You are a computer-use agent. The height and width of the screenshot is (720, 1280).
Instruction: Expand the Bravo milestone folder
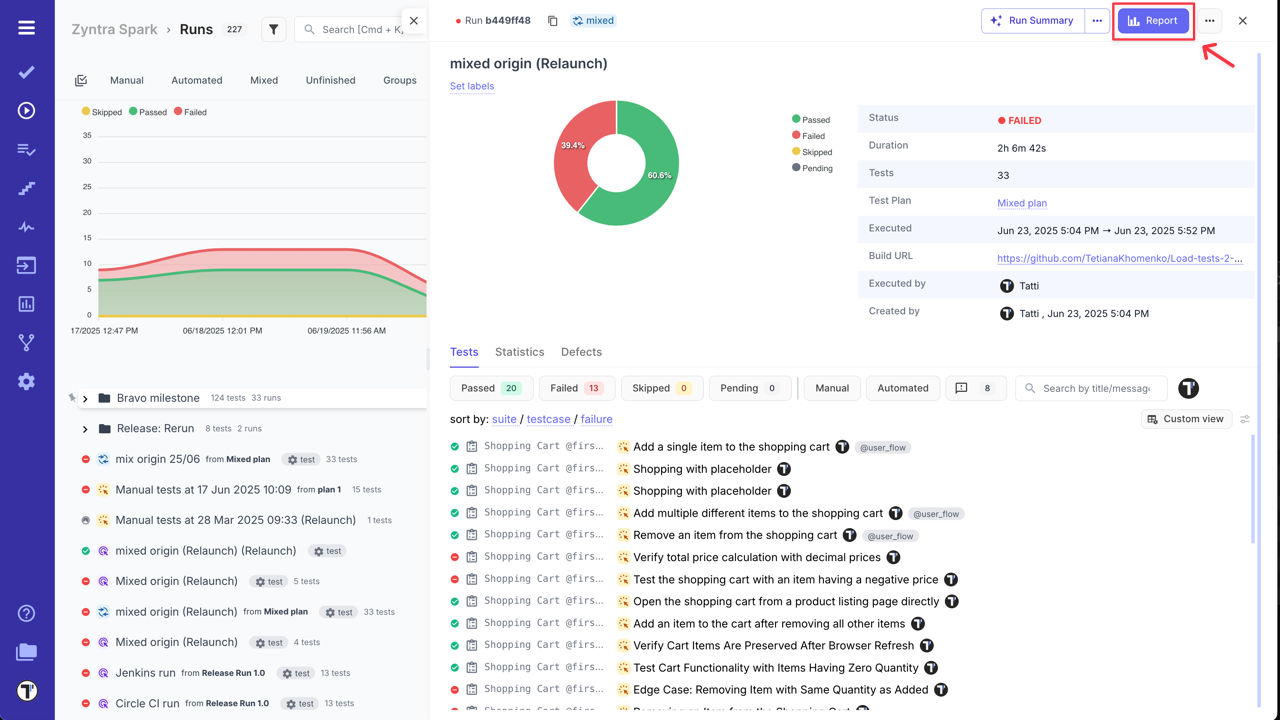tap(85, 397)
